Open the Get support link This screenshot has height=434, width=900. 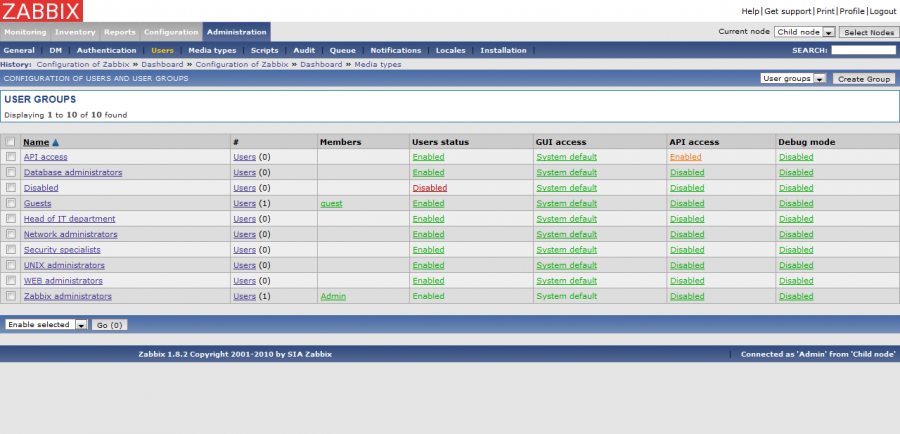788,11
